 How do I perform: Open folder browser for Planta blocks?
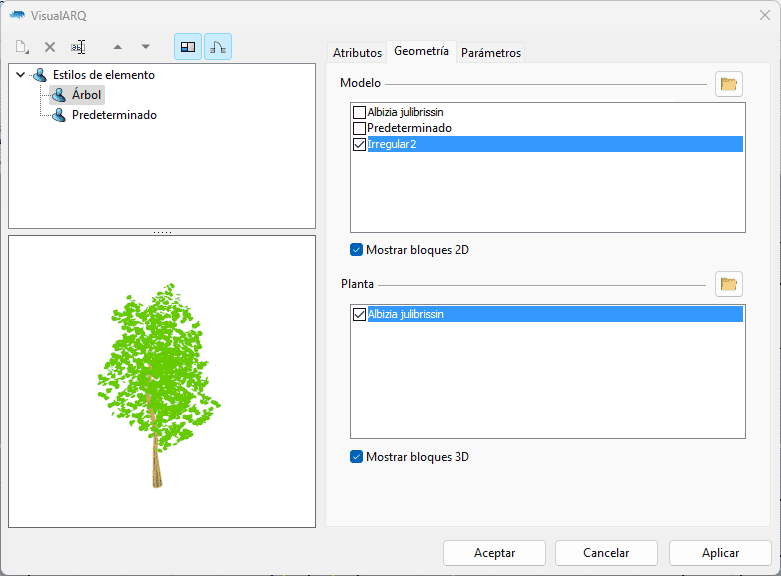point(729,285)
